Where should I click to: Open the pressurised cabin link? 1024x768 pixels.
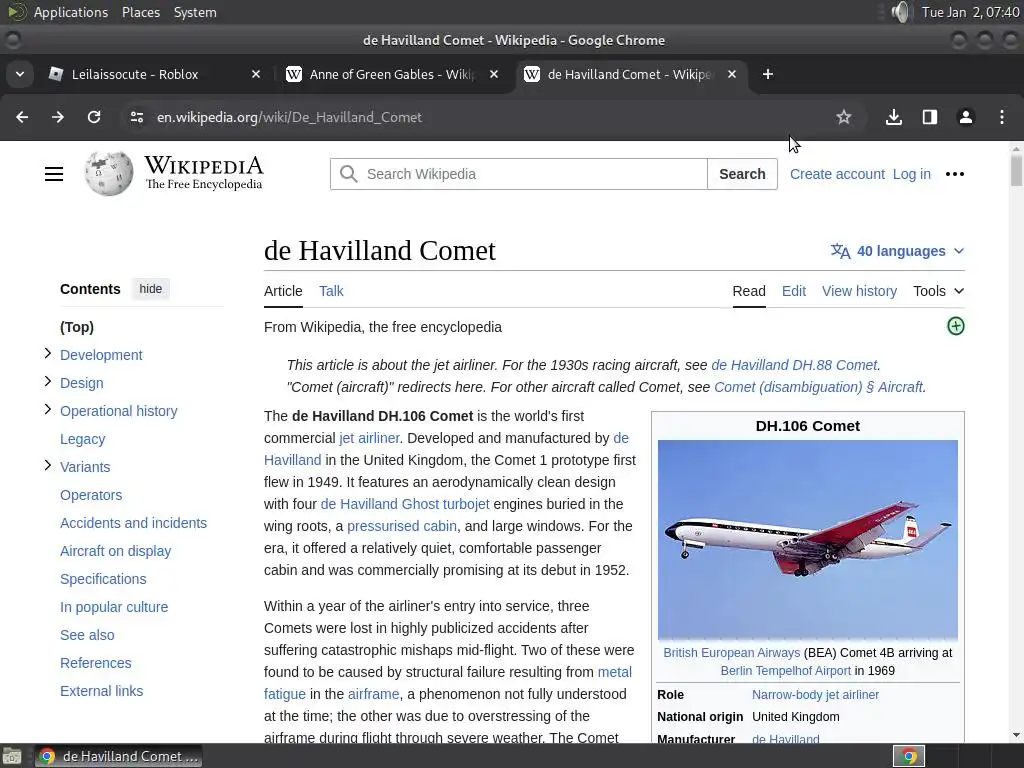402,526
